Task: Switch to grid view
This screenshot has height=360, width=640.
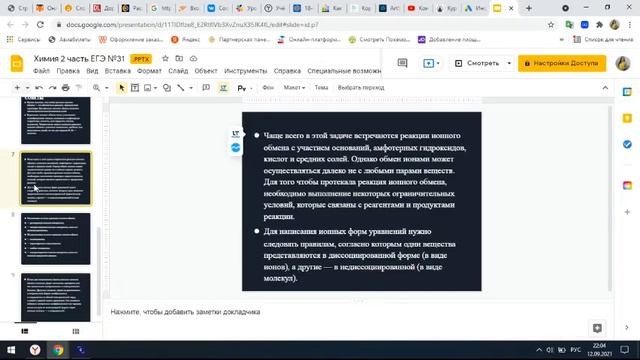Action: coord(76,331)
